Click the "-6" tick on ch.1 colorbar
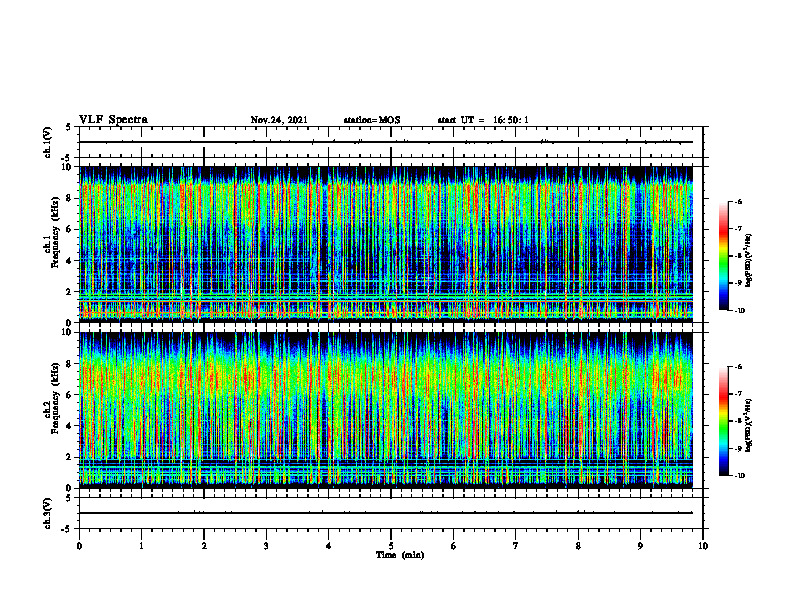The image size is (792, 612). [x=738, y=202]
